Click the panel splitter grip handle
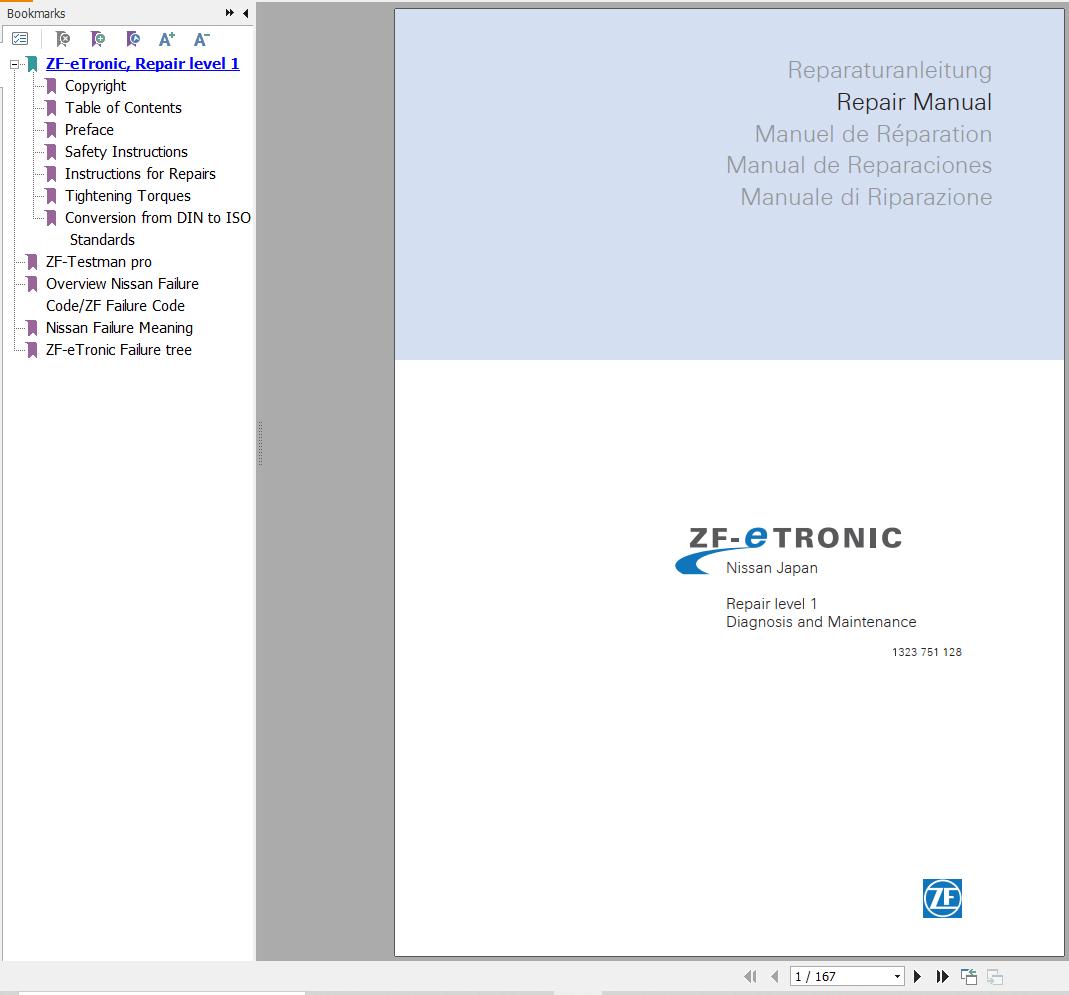This screenshot has width=1069, height=995. pyautogui.click(x=260, y=444)
